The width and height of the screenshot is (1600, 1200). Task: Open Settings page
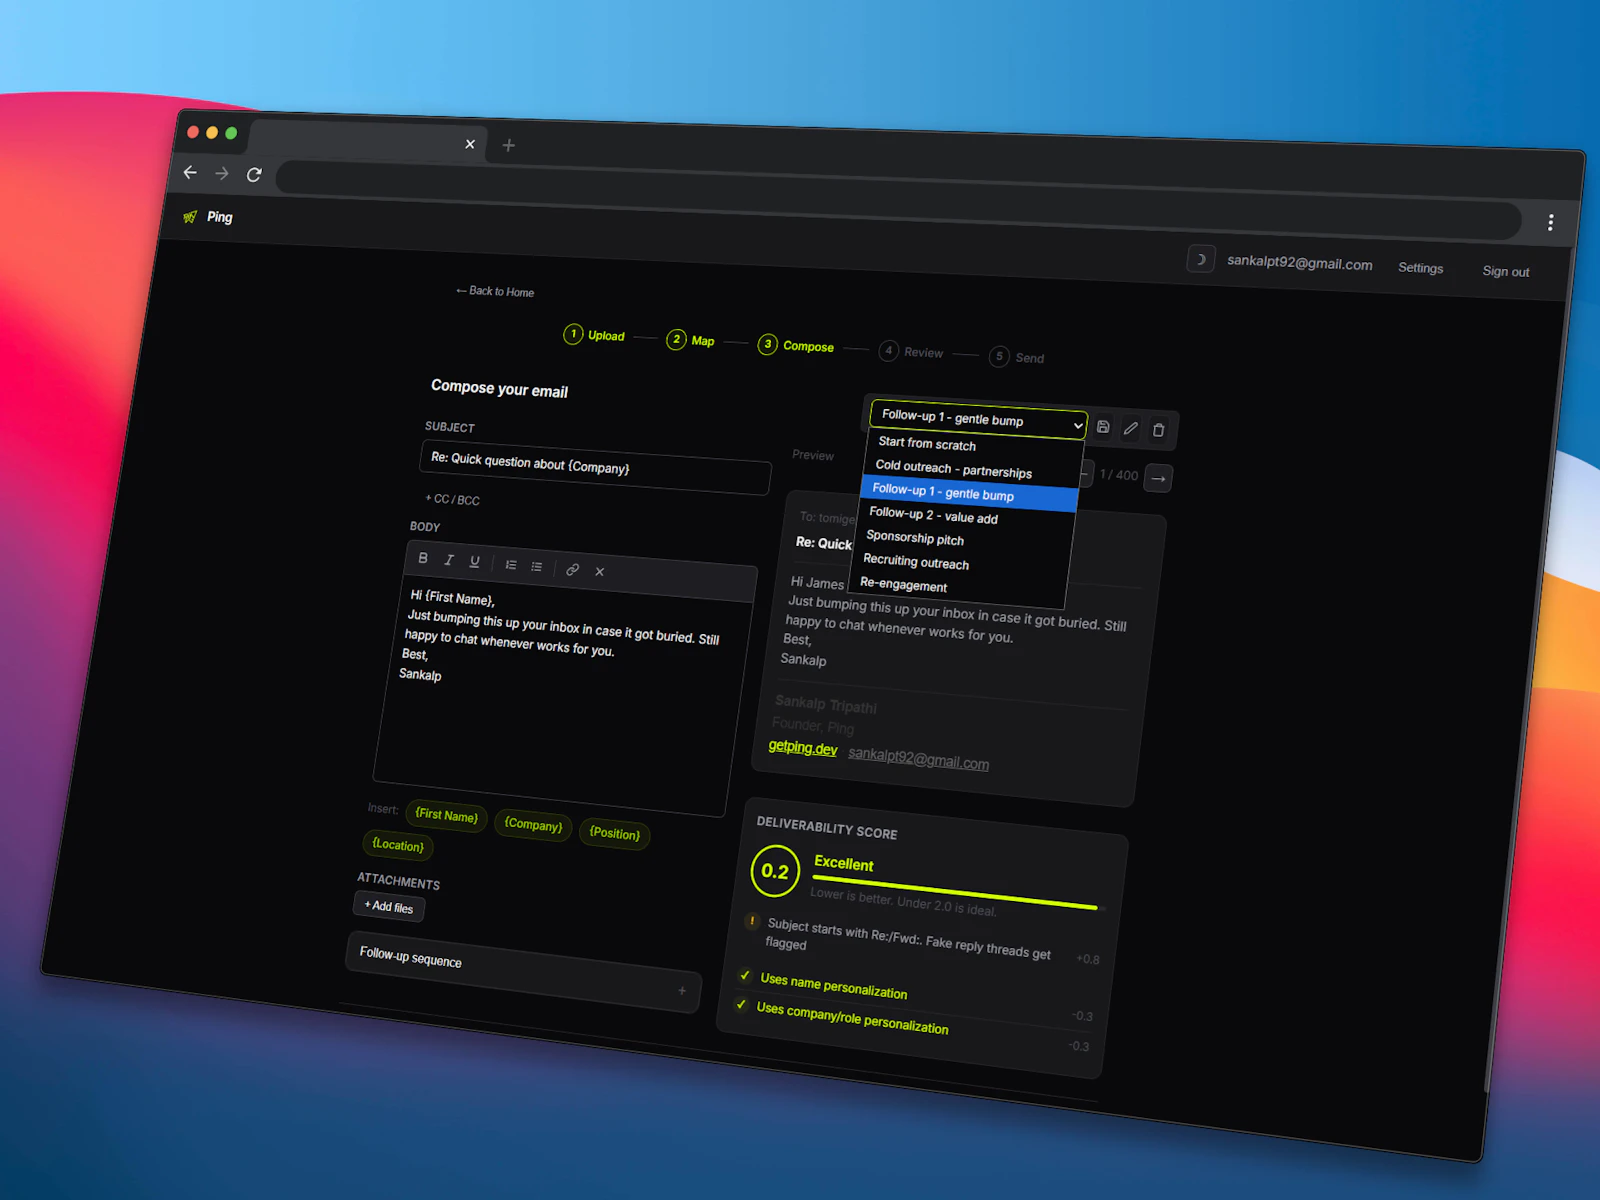[1420, 268]
